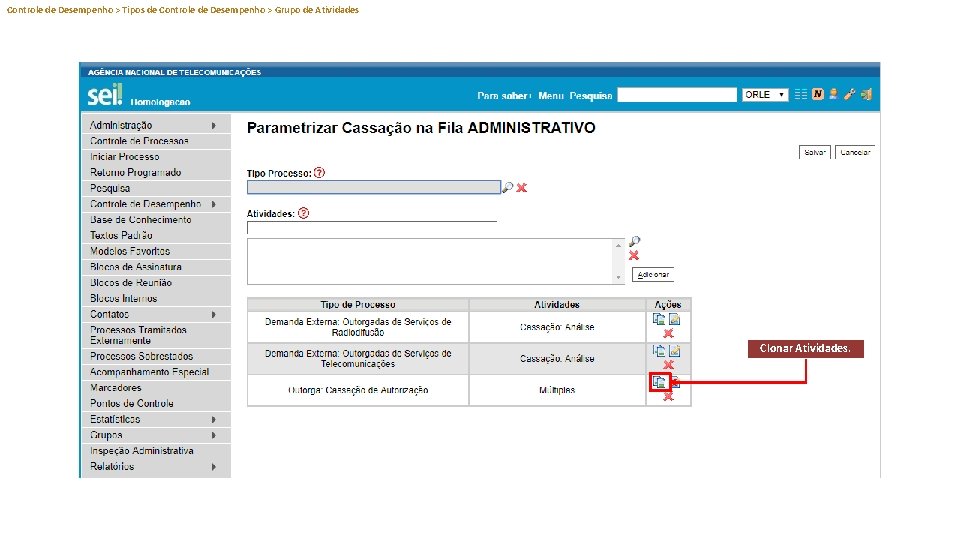
Task: Focus the Atividades text input field
Action: [x=372, y=228]
